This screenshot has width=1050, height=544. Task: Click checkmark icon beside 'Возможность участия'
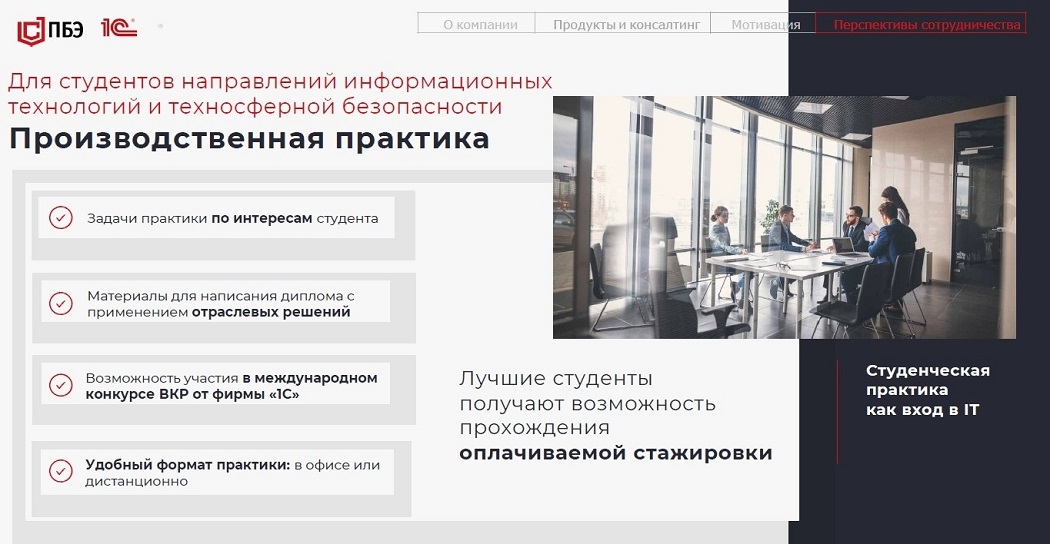pos(61,385)
